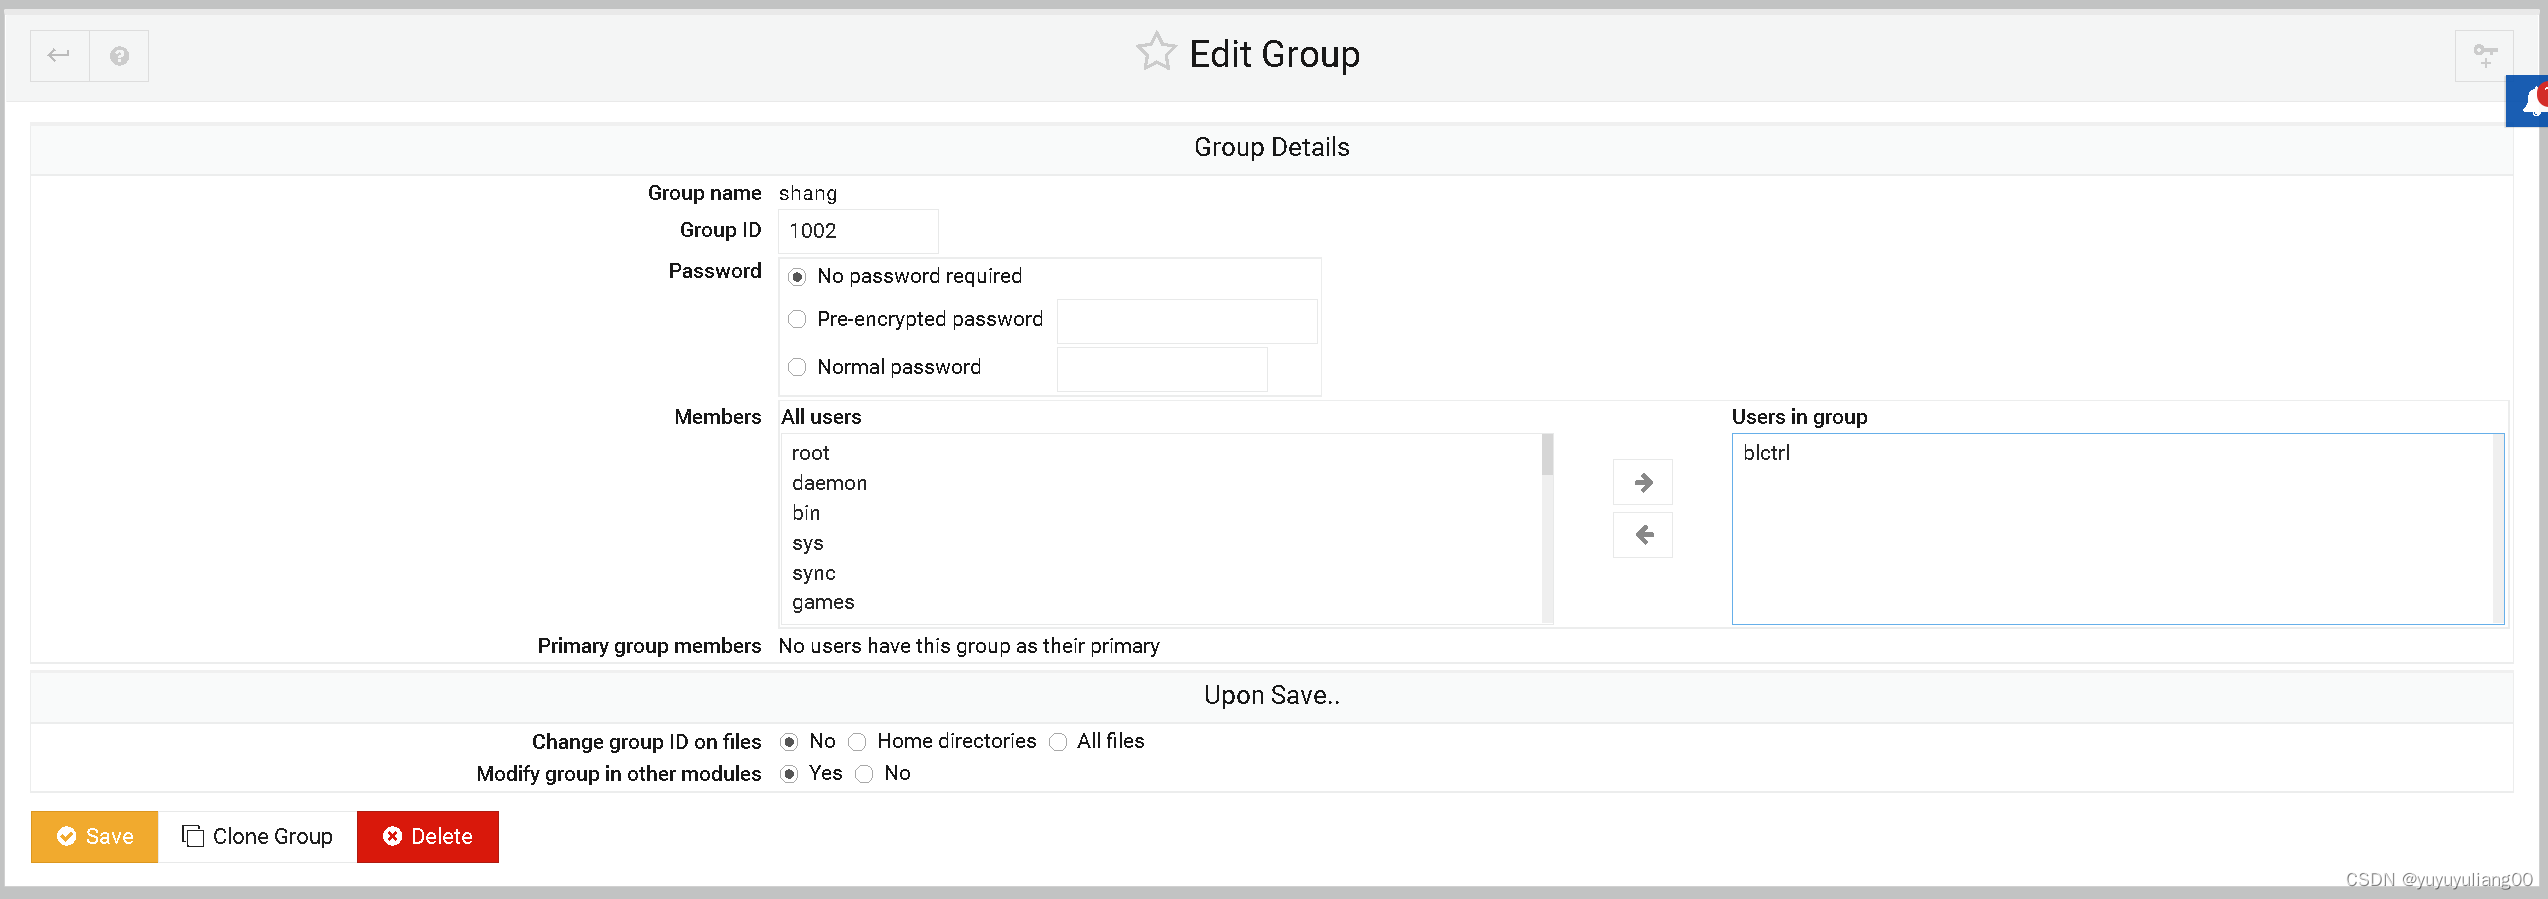
Task: Open the help question mark icon
Action: pos(119,56)
